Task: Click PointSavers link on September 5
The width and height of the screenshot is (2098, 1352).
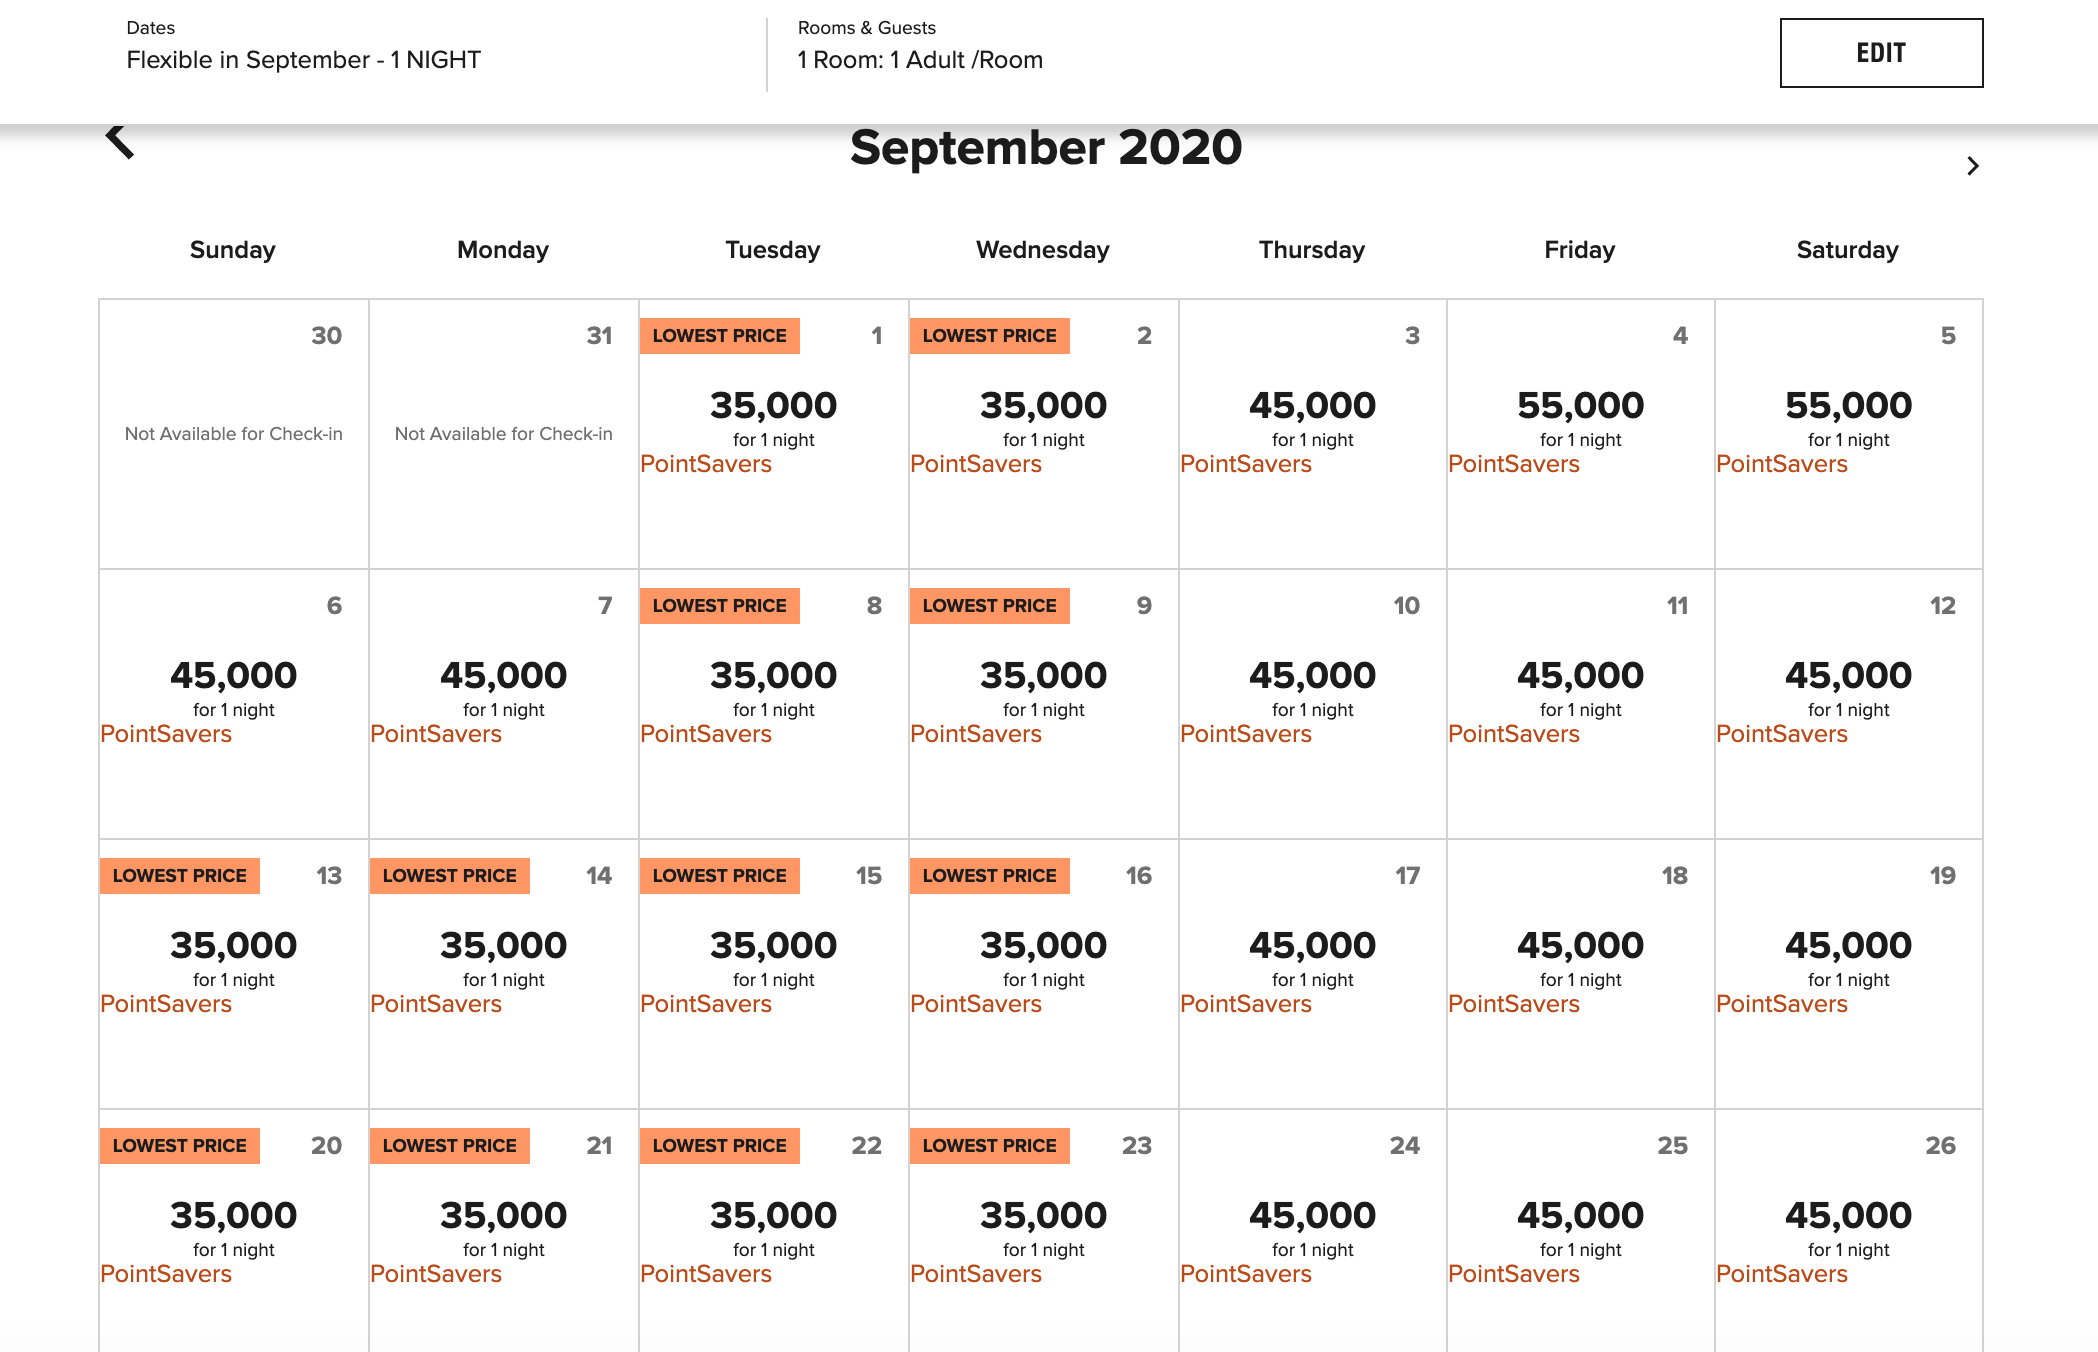Action: pyautogui.click(x=1782, y=464)
